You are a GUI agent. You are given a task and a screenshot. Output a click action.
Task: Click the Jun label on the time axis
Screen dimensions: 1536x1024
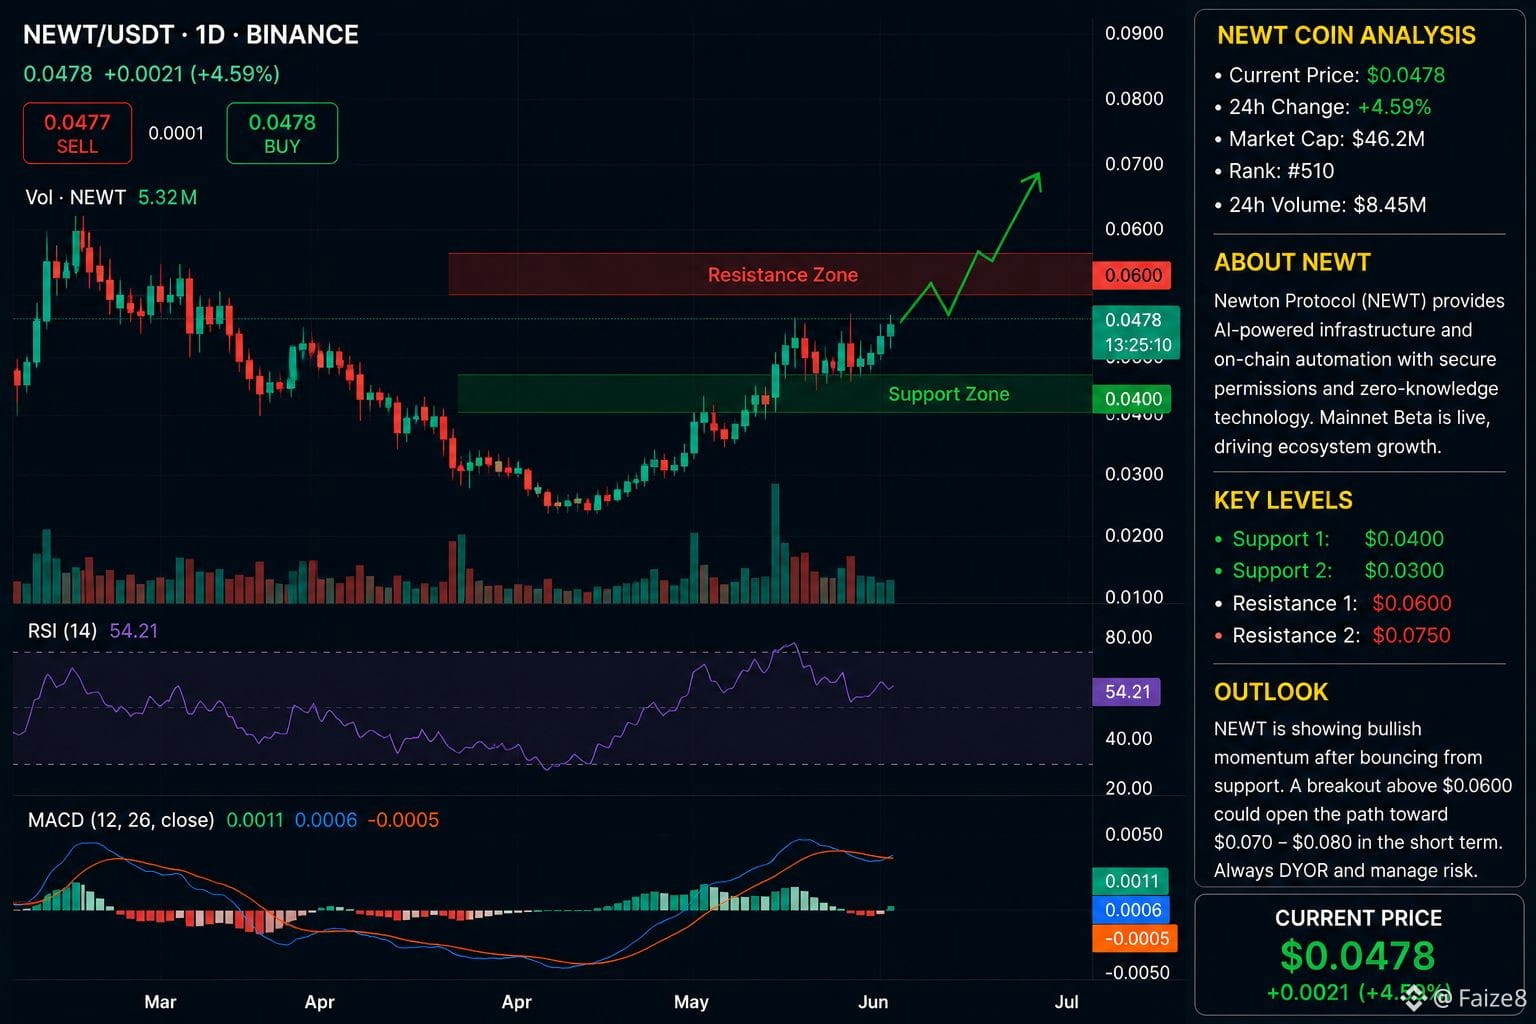click(873, 1001)
